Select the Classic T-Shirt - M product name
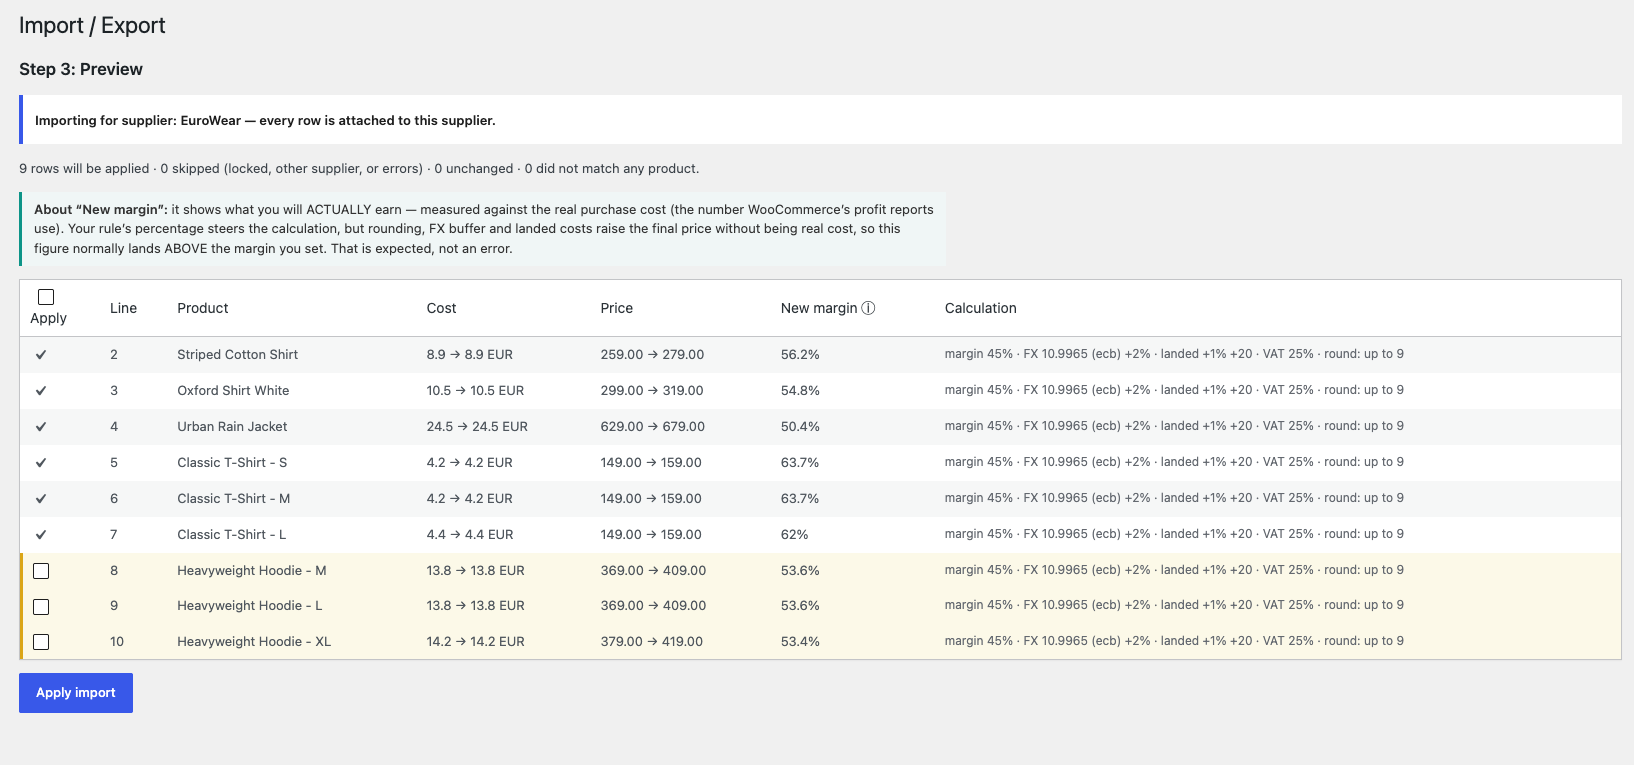This screenshot has width=1634, height=765. [234, 498]
